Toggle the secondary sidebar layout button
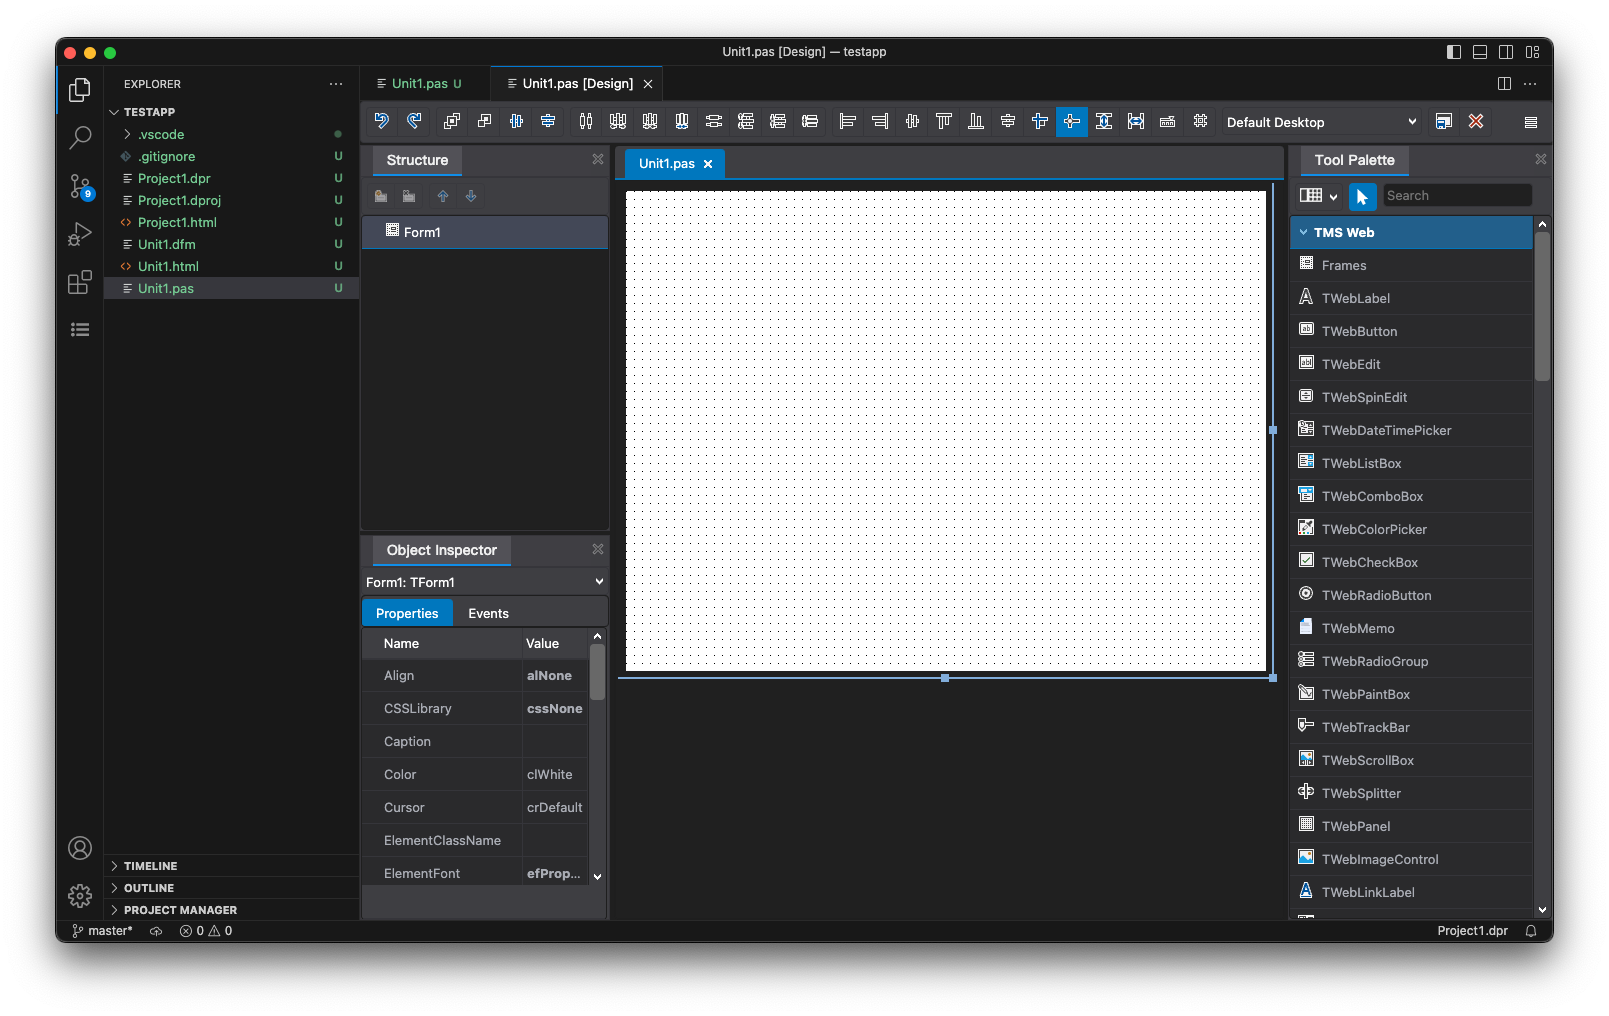 point(1505,52)
